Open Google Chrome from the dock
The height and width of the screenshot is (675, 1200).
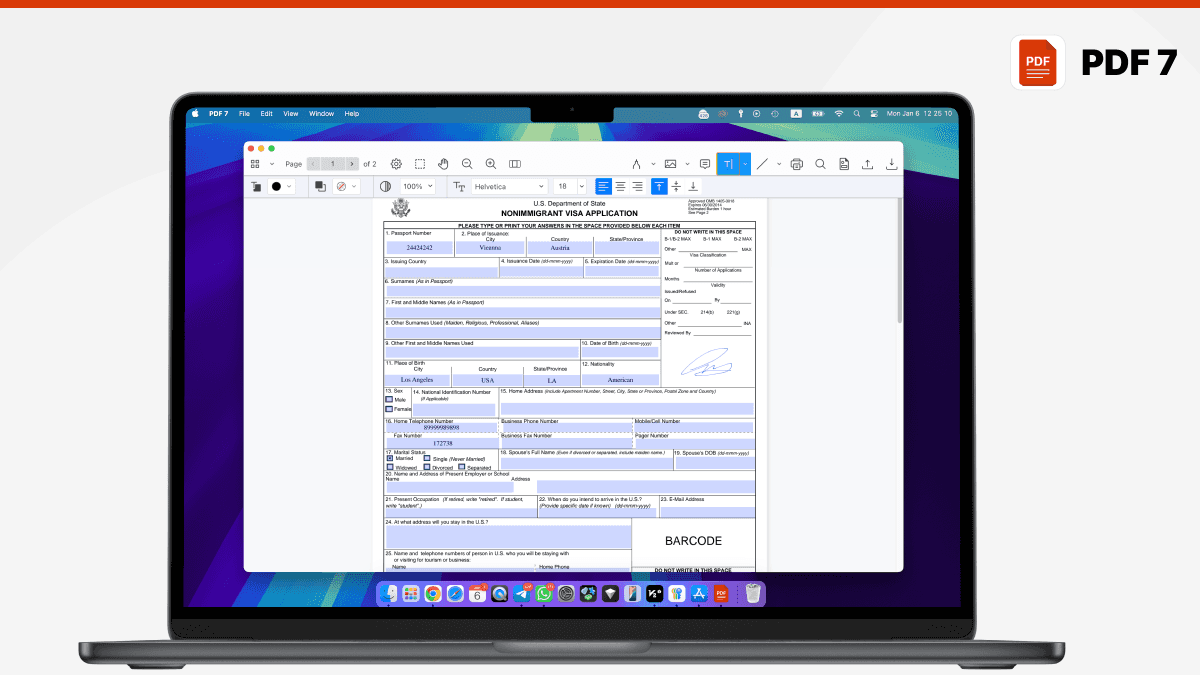click(x=432, y=594)
